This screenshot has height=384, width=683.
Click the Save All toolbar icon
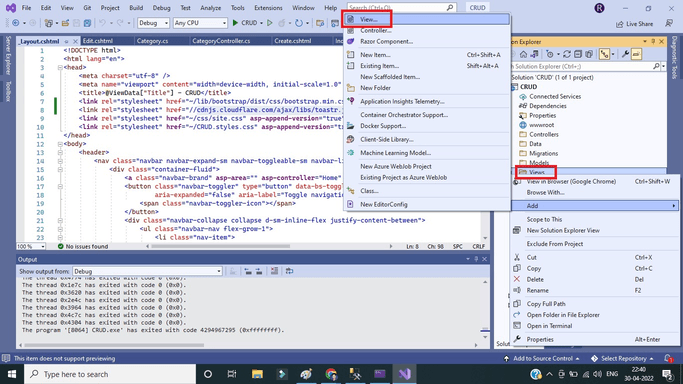(x=87, y=23)
